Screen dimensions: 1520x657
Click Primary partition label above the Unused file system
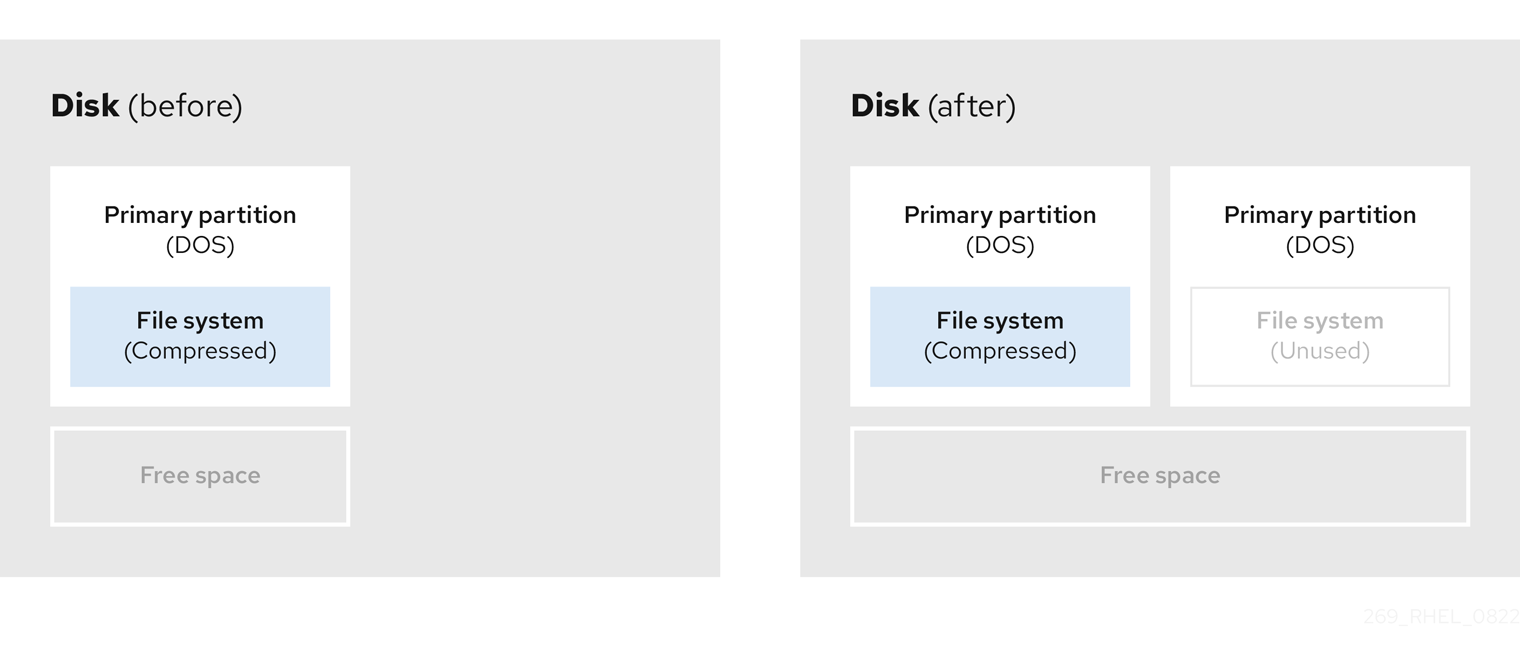pos(1320,215)
